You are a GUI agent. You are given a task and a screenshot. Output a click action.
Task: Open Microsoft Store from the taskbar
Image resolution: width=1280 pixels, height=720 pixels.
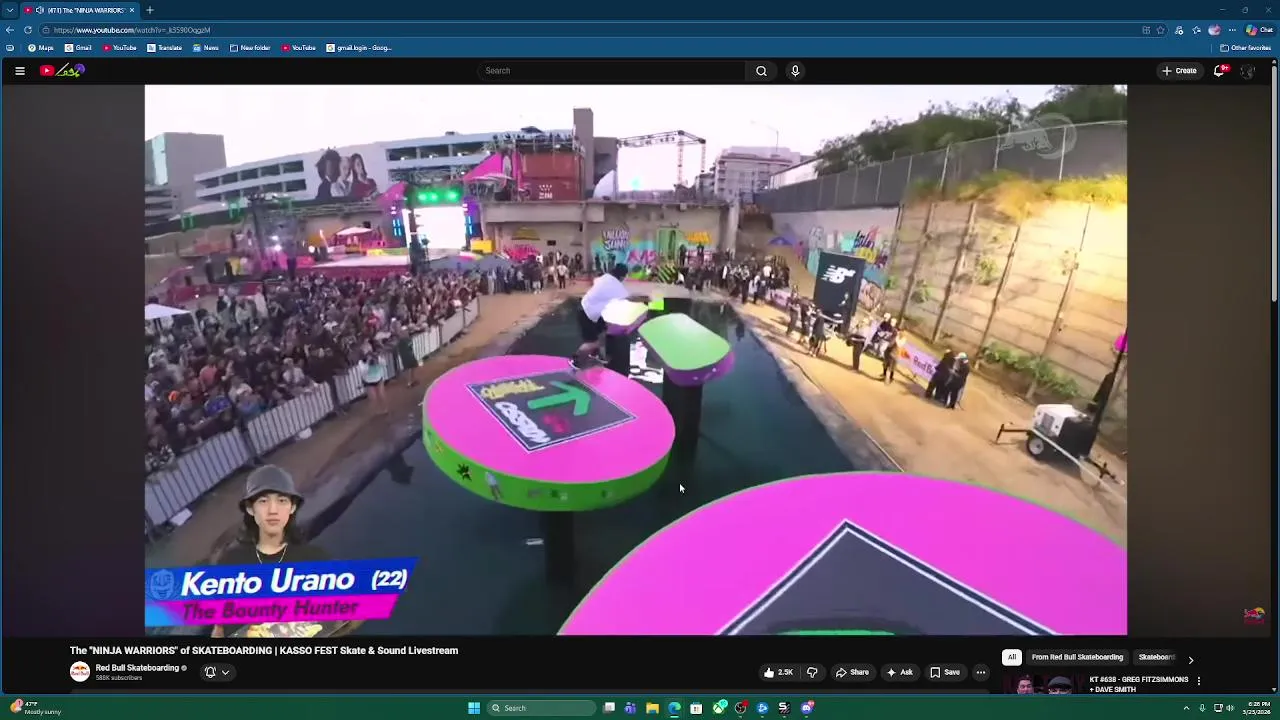pyautogui.click(x=696, y=708)
